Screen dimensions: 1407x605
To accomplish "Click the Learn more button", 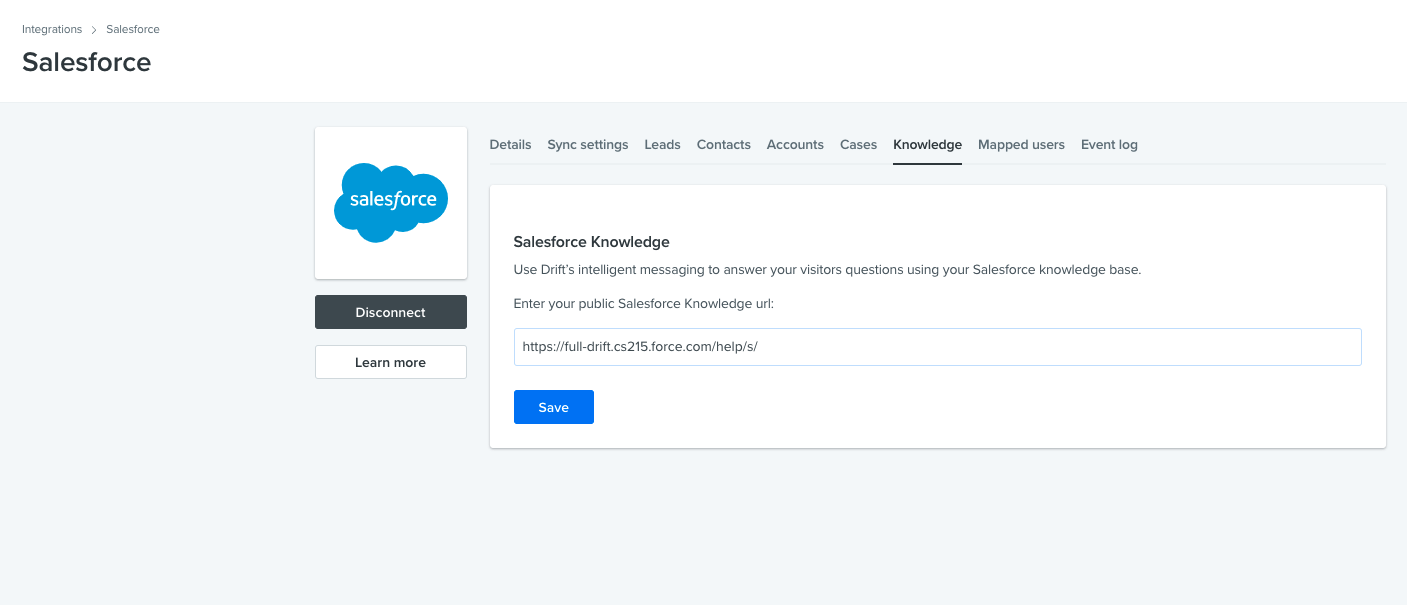I will [391, 362].
